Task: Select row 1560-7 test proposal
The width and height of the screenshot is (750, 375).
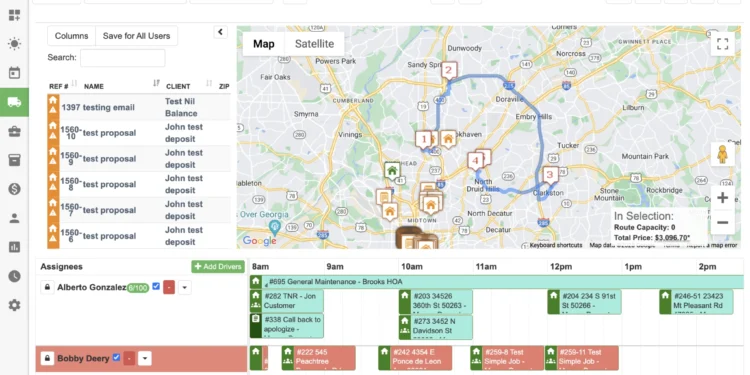Action: 139,210
